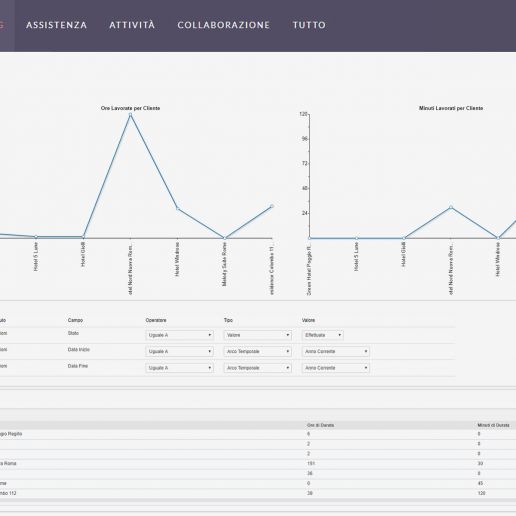Open the TUTTO tab
This screenshot has width=516, height=516.
[x=309, y=25]
